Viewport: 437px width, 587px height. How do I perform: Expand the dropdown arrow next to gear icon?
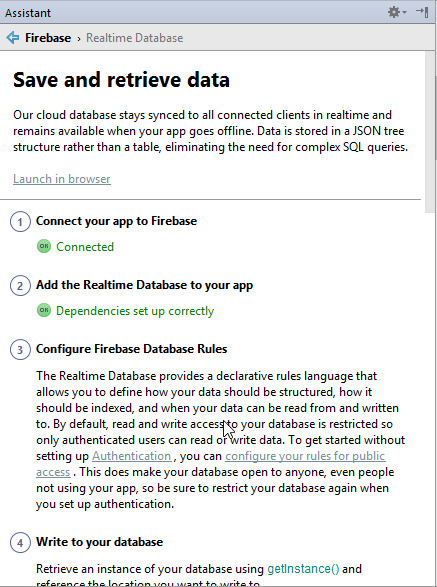tap(404, 13)
